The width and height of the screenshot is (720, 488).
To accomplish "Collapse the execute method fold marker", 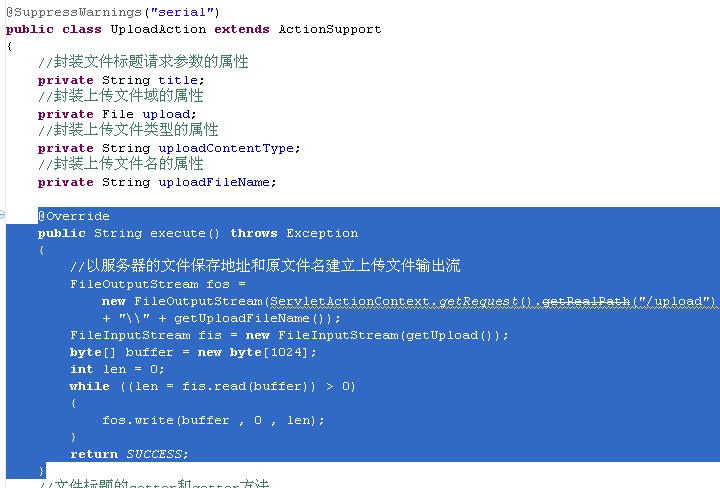I will click(x=3, y=216).
